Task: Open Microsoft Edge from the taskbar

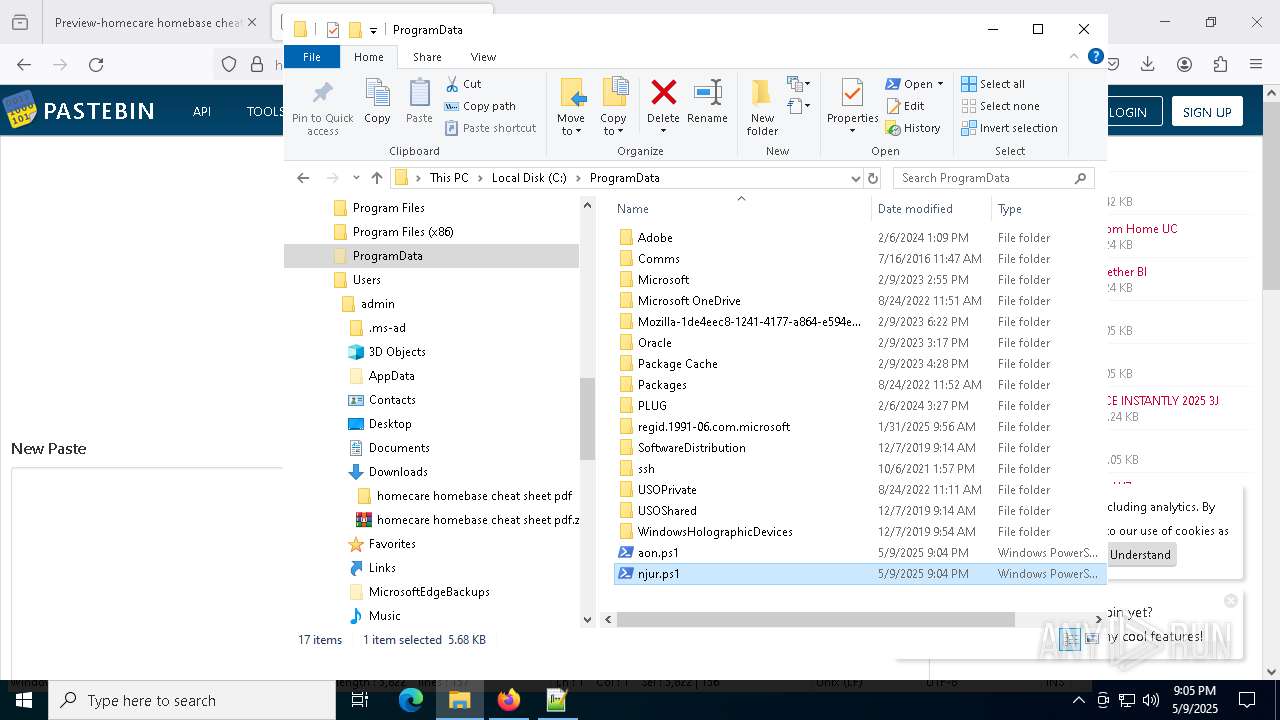Action: pyautogui.click(x=411, y=700)
